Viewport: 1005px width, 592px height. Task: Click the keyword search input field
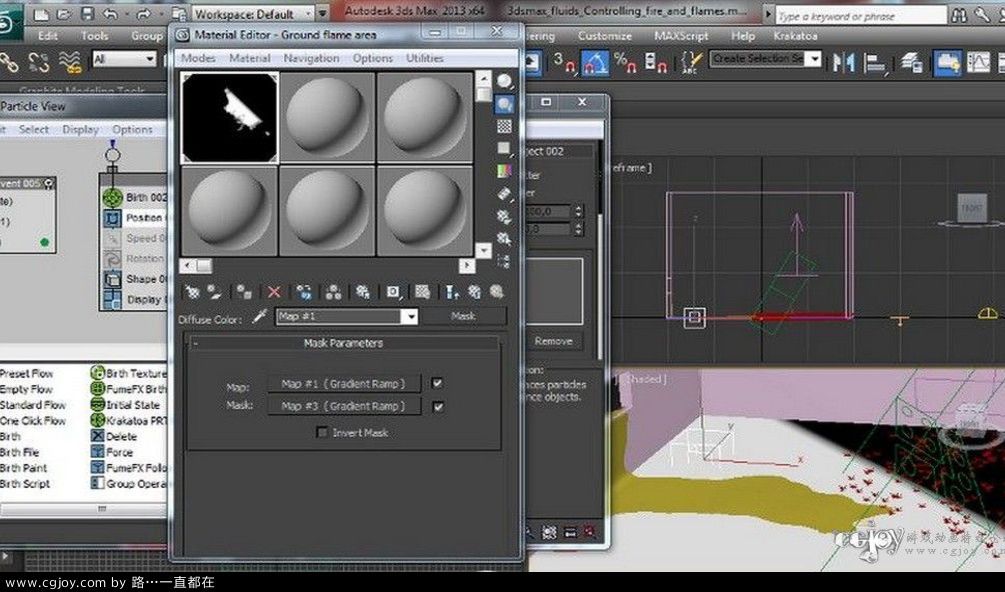[x=861, y=15]
